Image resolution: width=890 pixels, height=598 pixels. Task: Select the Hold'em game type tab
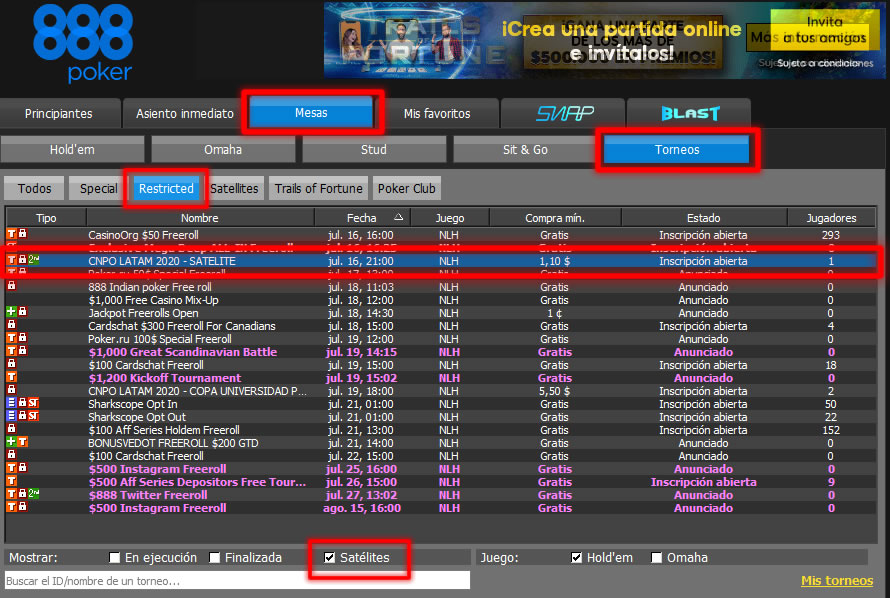[72, 150]
